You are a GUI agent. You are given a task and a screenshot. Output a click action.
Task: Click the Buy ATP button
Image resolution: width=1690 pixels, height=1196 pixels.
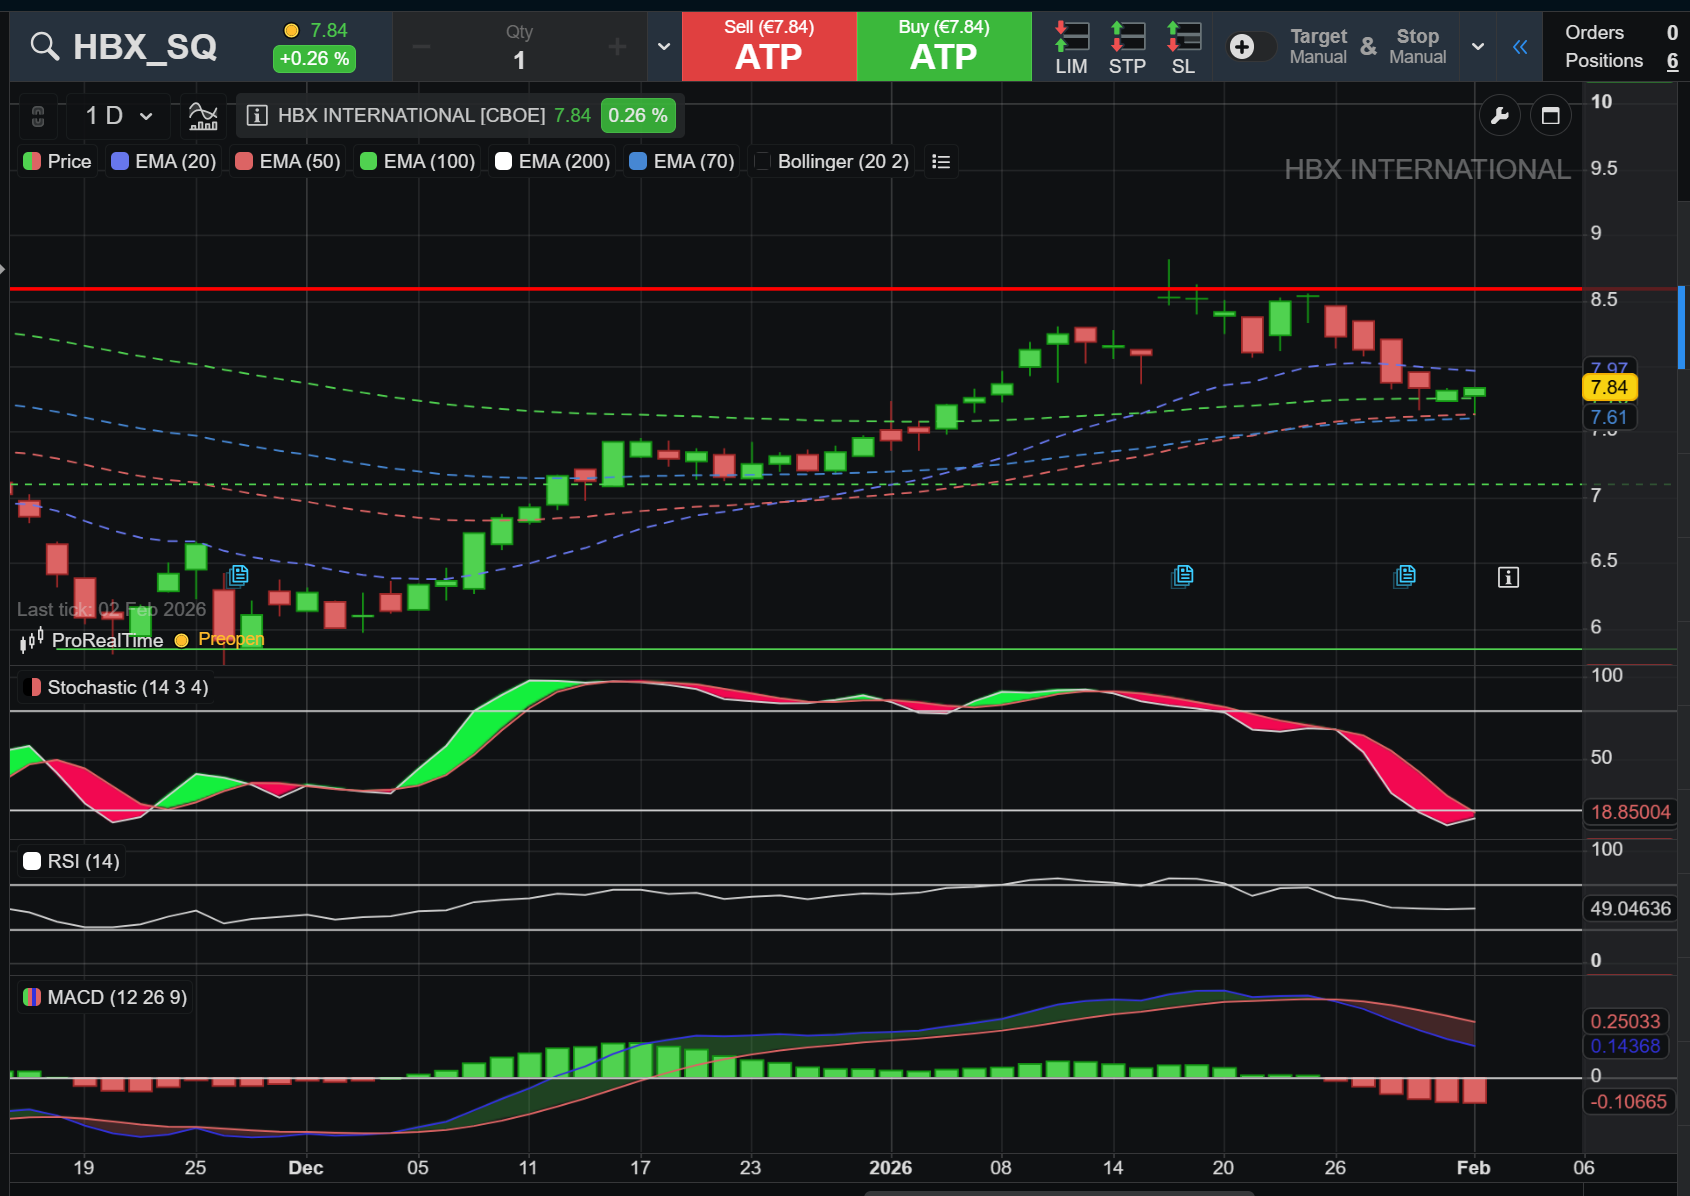pos(944,46)
